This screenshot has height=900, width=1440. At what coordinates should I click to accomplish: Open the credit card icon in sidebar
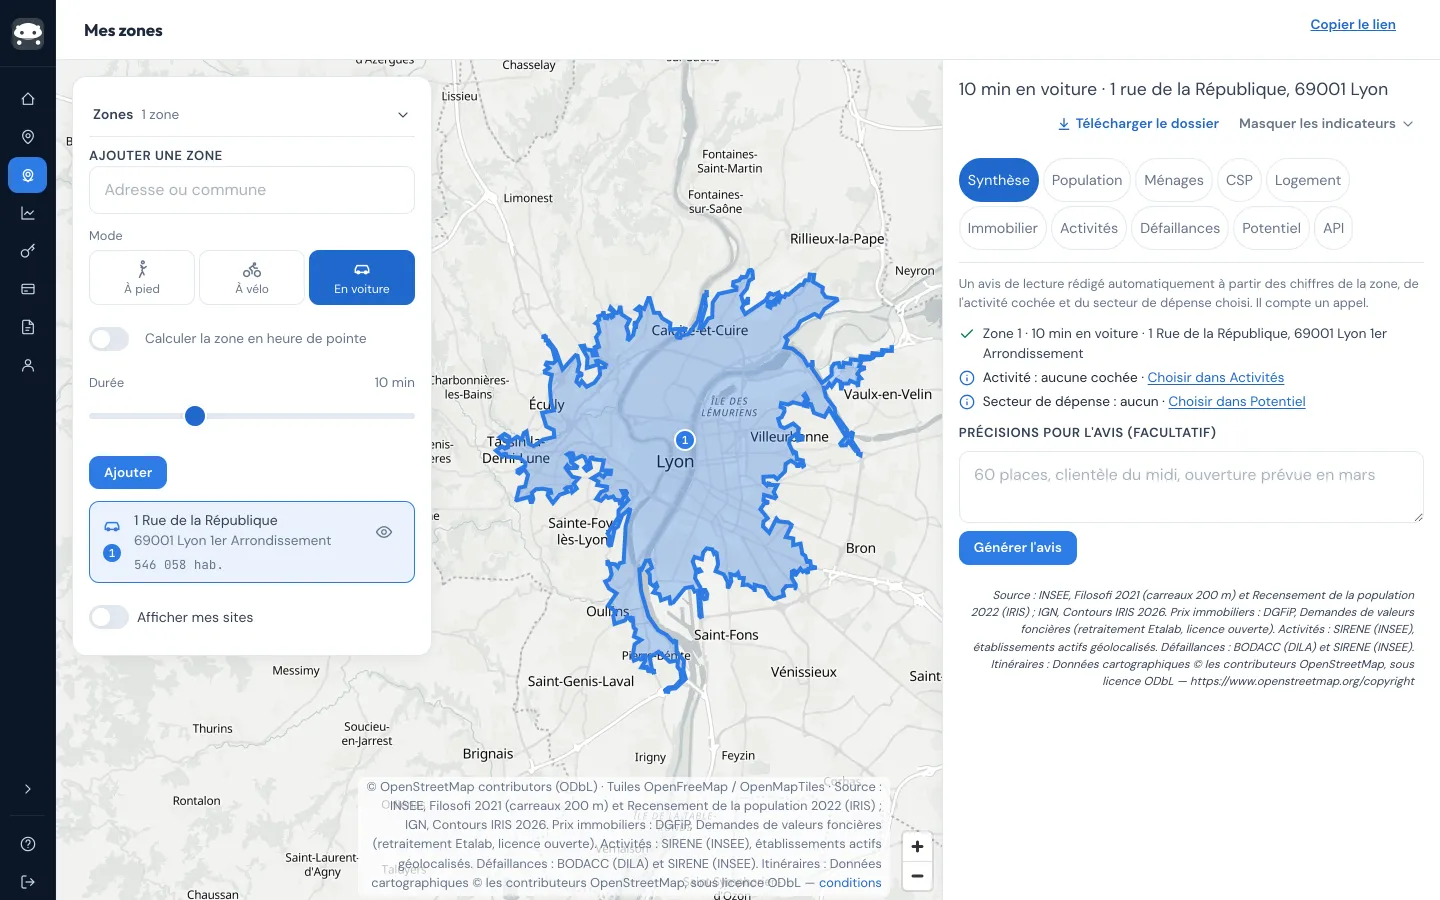[x=28, y=289]
